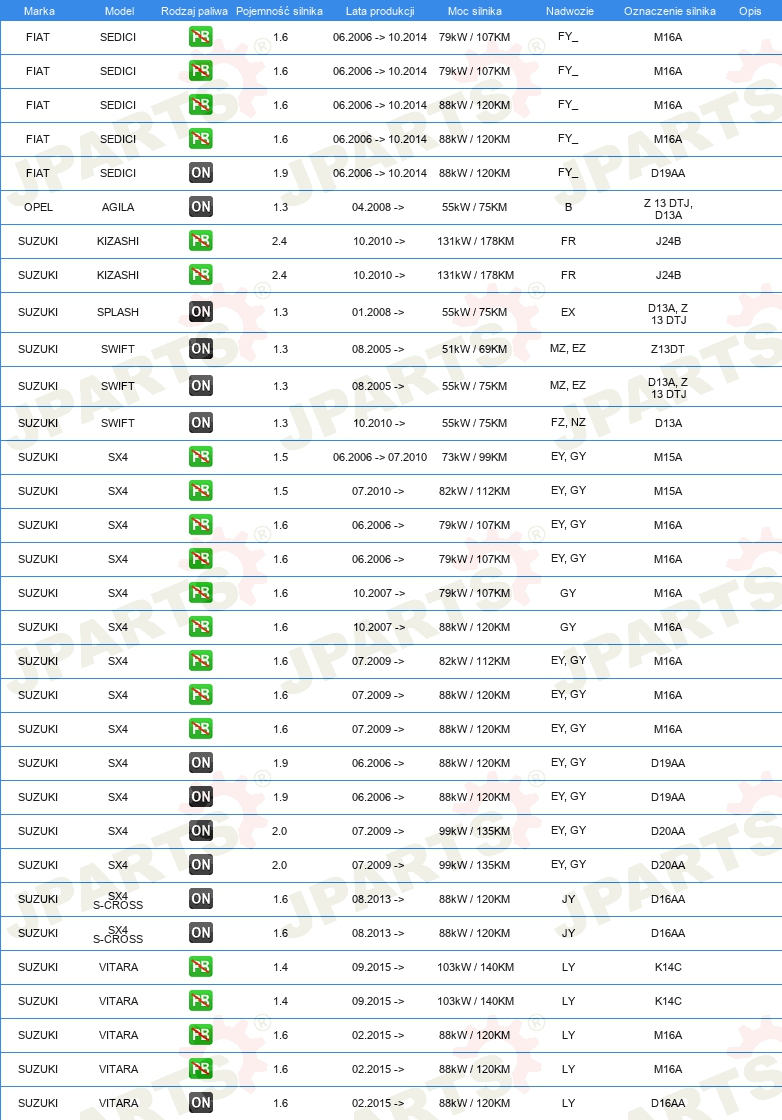Image resolution: width=782 pixels, height=1120 pixels.
Task: Click 'MZ, EZ' body cell in SWIFT 51kW row
Action: coord(568,348)
